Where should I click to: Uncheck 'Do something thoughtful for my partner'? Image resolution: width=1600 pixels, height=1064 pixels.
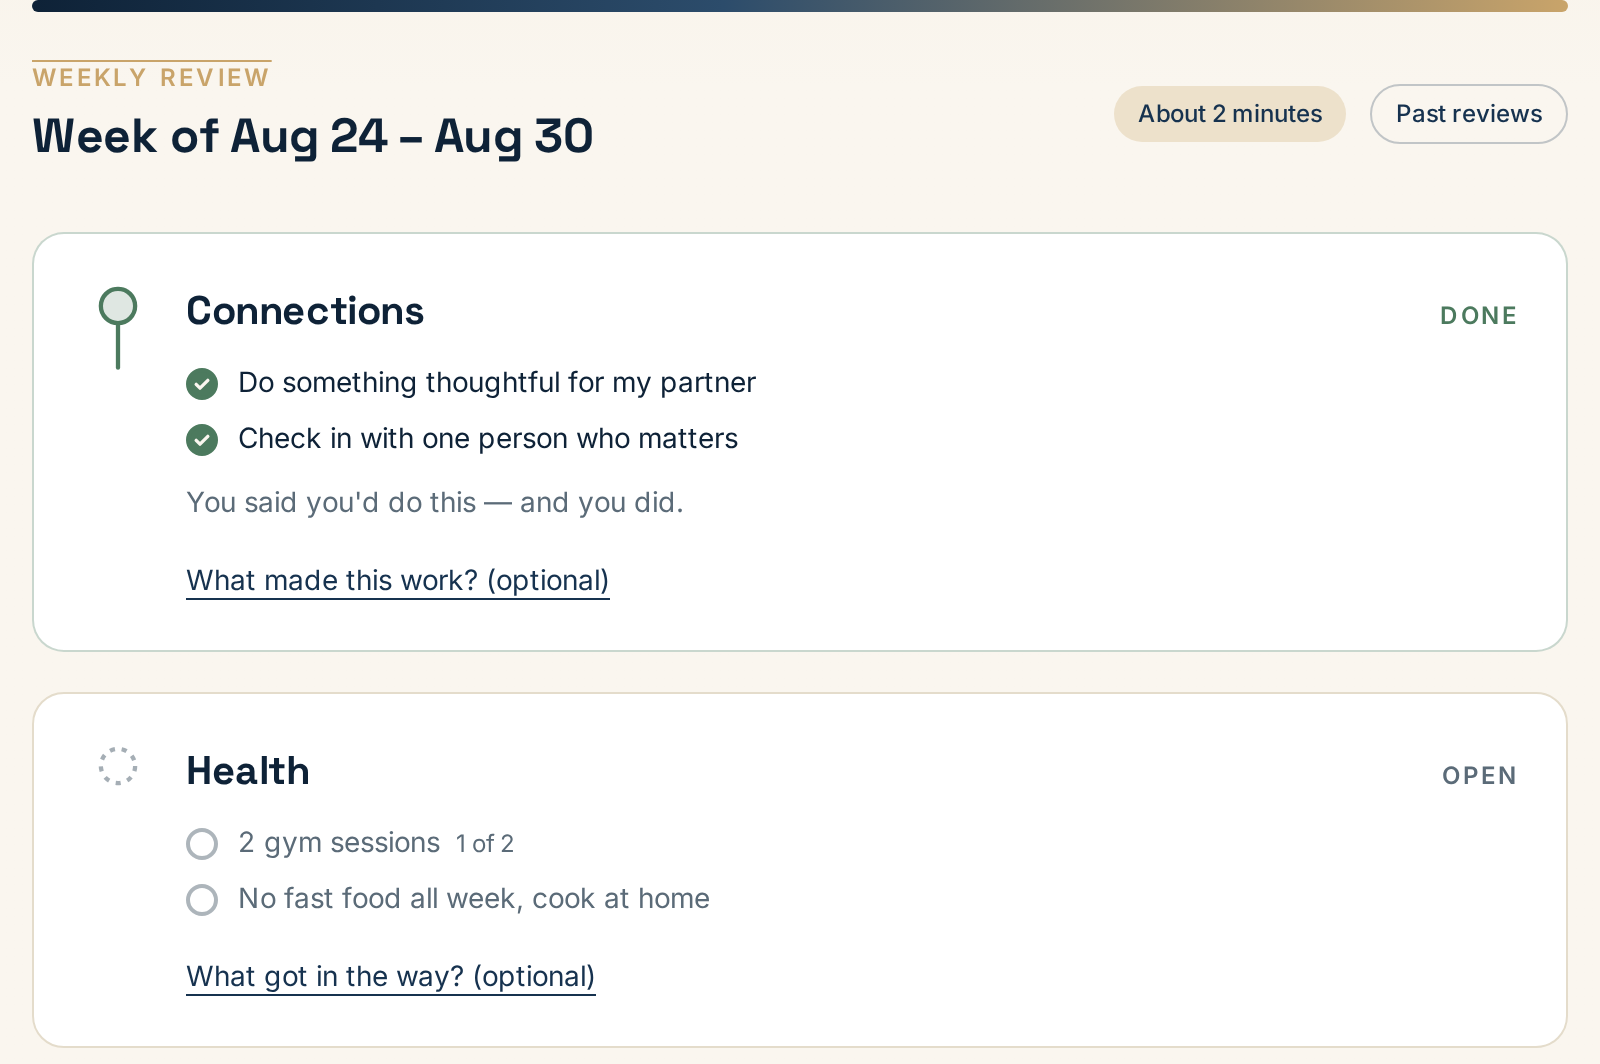coord(202,383)
